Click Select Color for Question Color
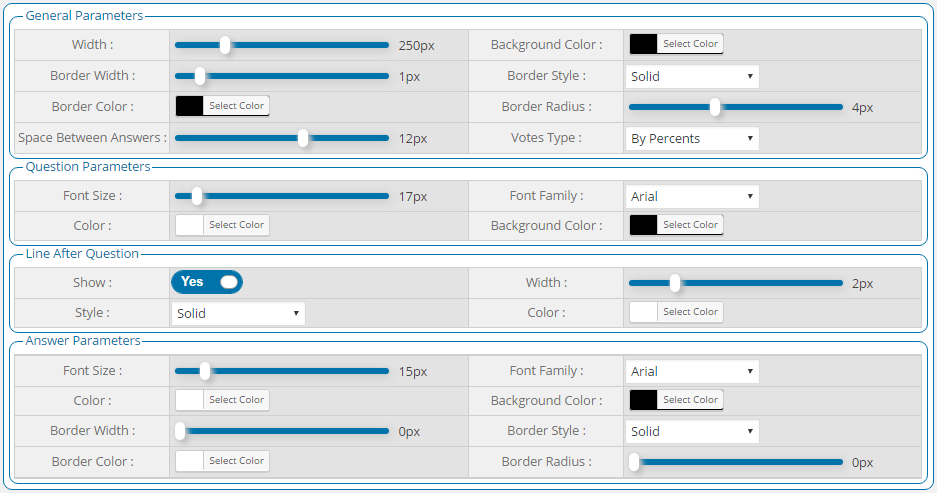 [236, 225]
